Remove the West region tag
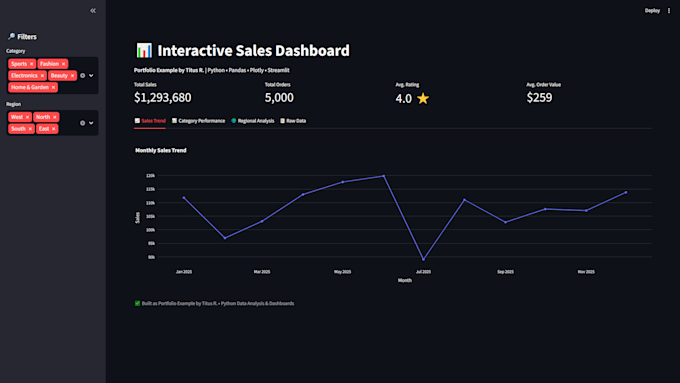This screenshot has width=680, height=383. pyautogui.click(x=27, y=117)
